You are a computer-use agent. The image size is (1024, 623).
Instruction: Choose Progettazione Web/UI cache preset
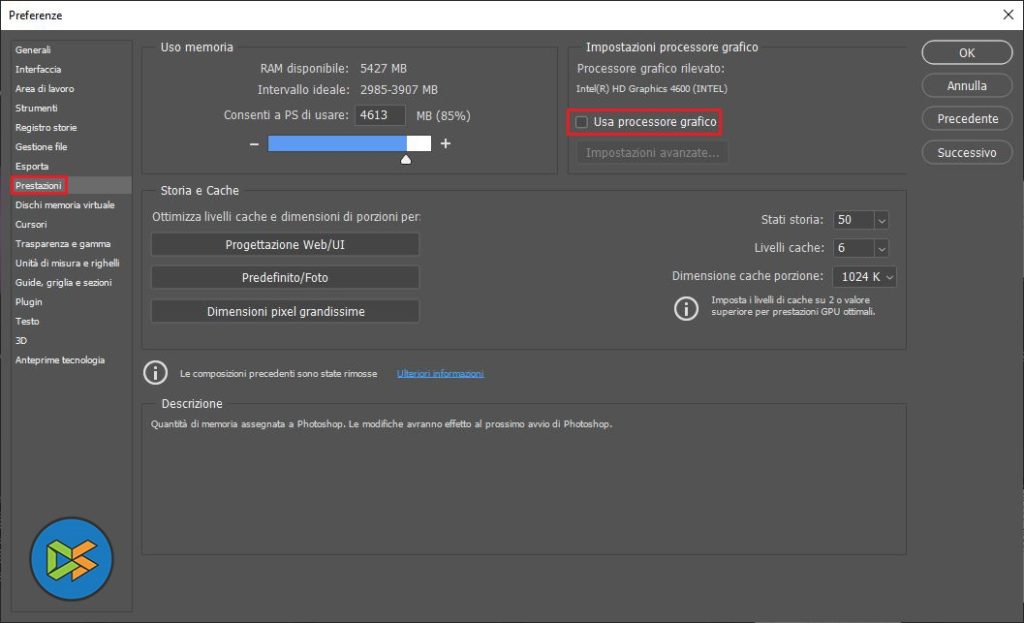285,245
